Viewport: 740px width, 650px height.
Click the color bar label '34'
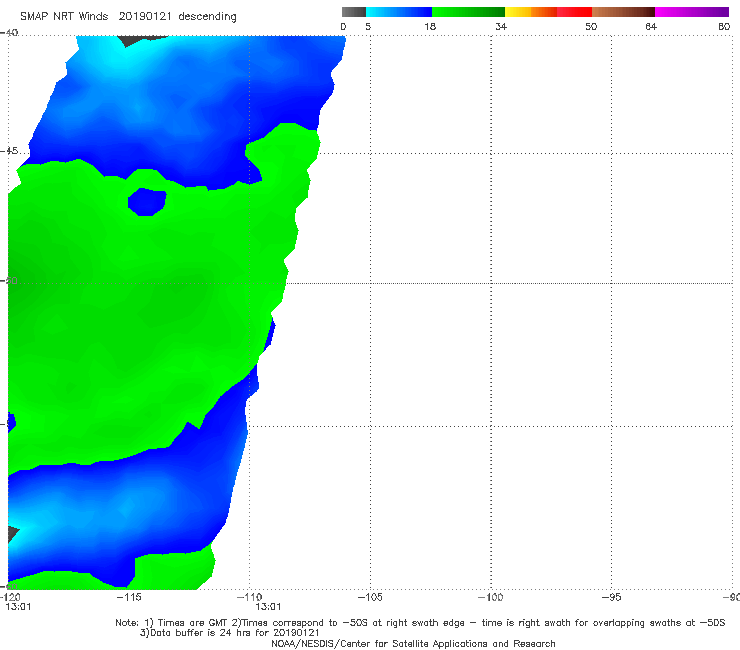point(501,26)
